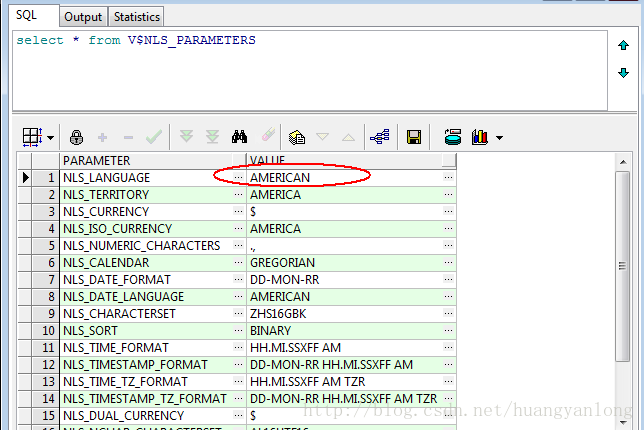Viewport: 644px width, 430px height.
Task: Switch to the Statistics tab
Action: tap(136, 17)
